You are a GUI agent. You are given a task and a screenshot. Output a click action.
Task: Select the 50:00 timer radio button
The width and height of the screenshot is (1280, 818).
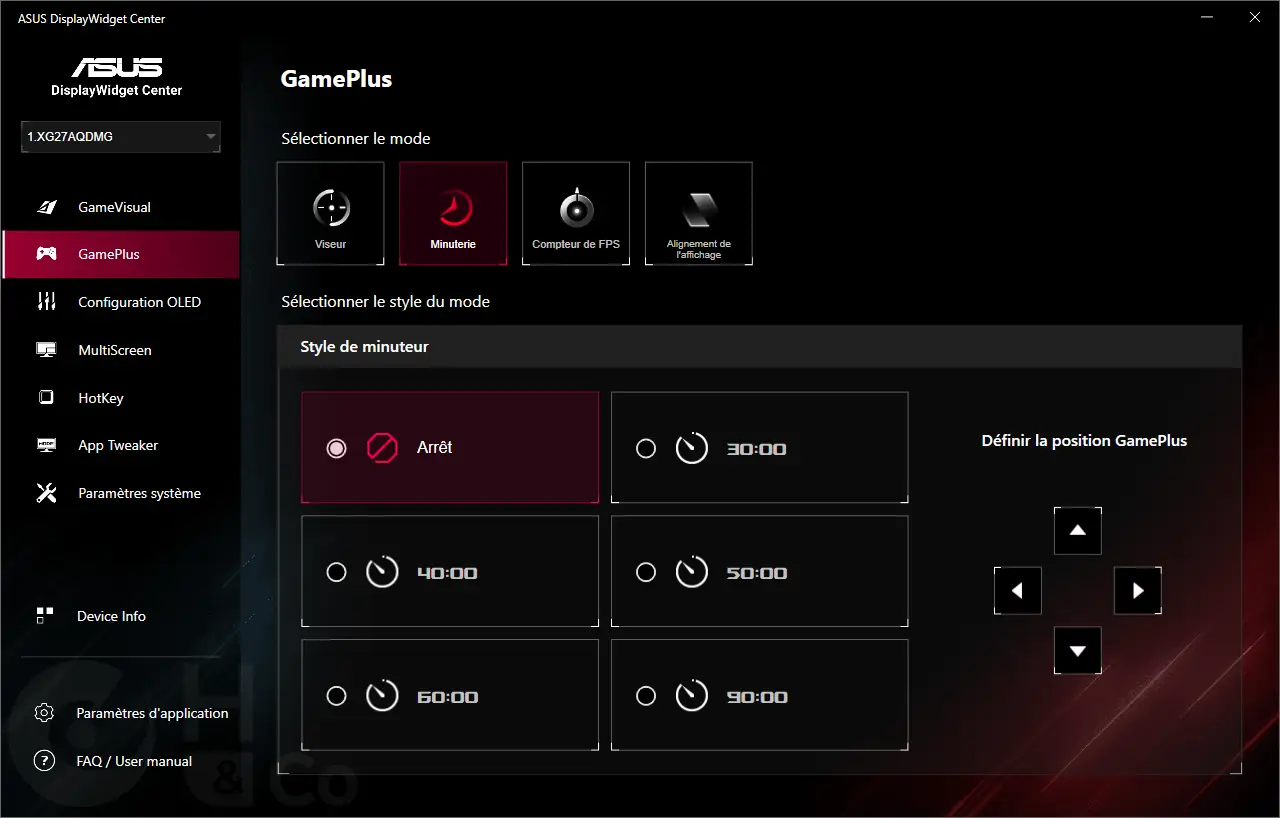646,572
